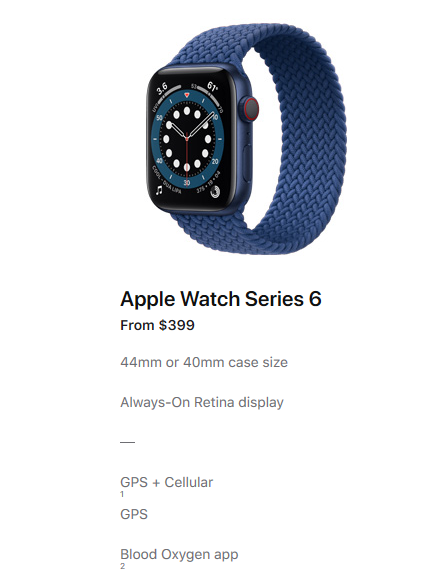Image resolution: width=427 pixels, height=578 pixels.
Task: Click the red triangle marker atop the dial
Action: pos(187,95)
